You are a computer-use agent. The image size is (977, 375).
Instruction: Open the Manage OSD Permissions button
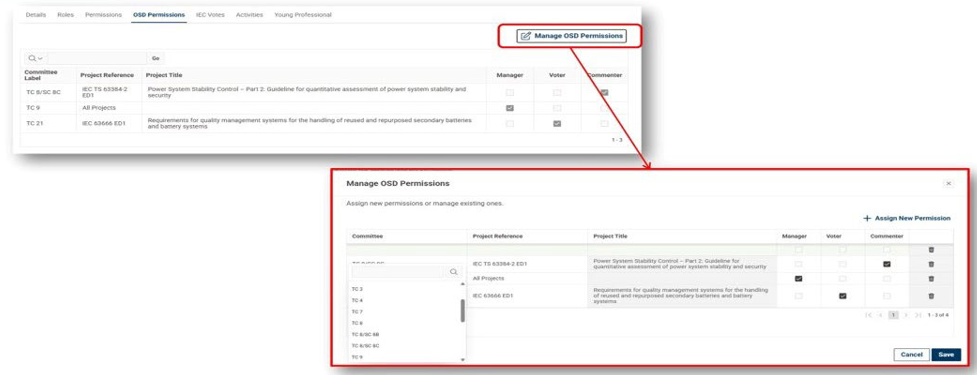571,36
